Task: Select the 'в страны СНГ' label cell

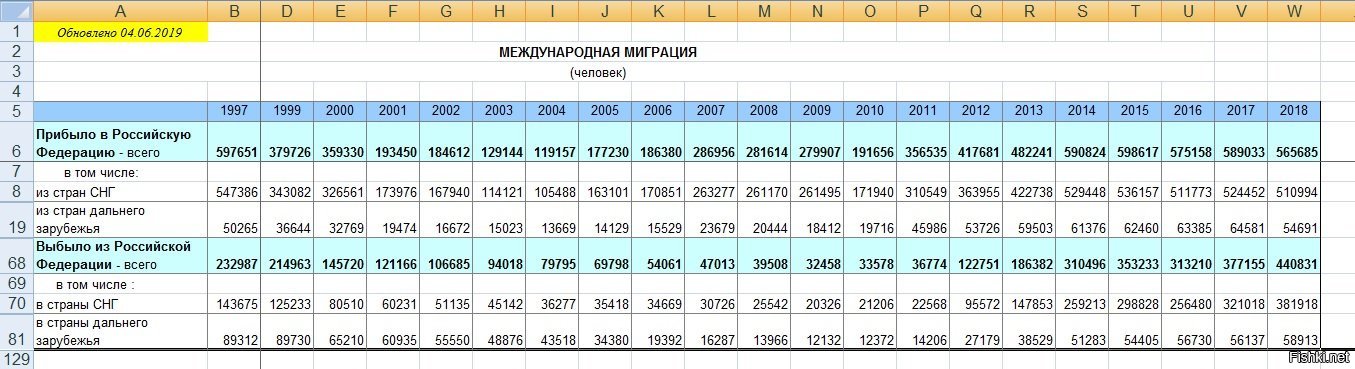Action: [121, 303]
